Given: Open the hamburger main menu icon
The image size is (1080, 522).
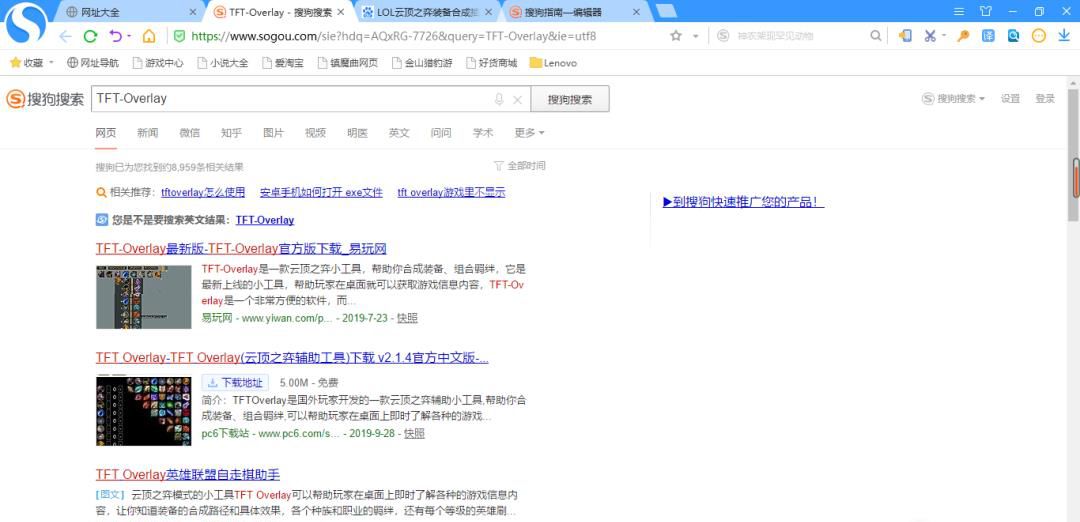Looking at the screenshot, I should click(x=959, y=12).
